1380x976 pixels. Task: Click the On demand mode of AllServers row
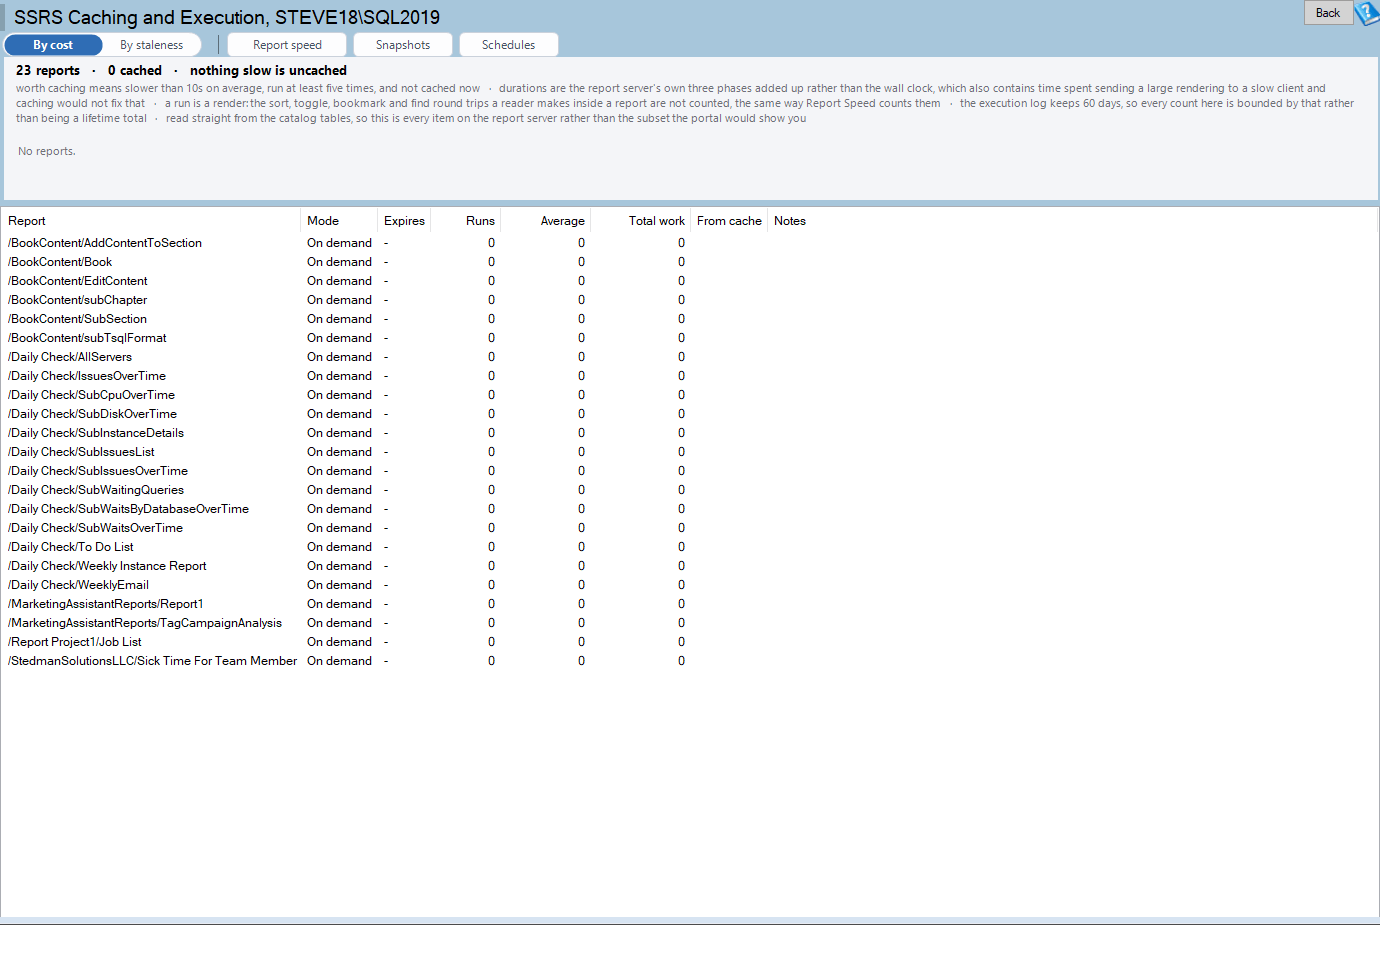click(339, 357)
